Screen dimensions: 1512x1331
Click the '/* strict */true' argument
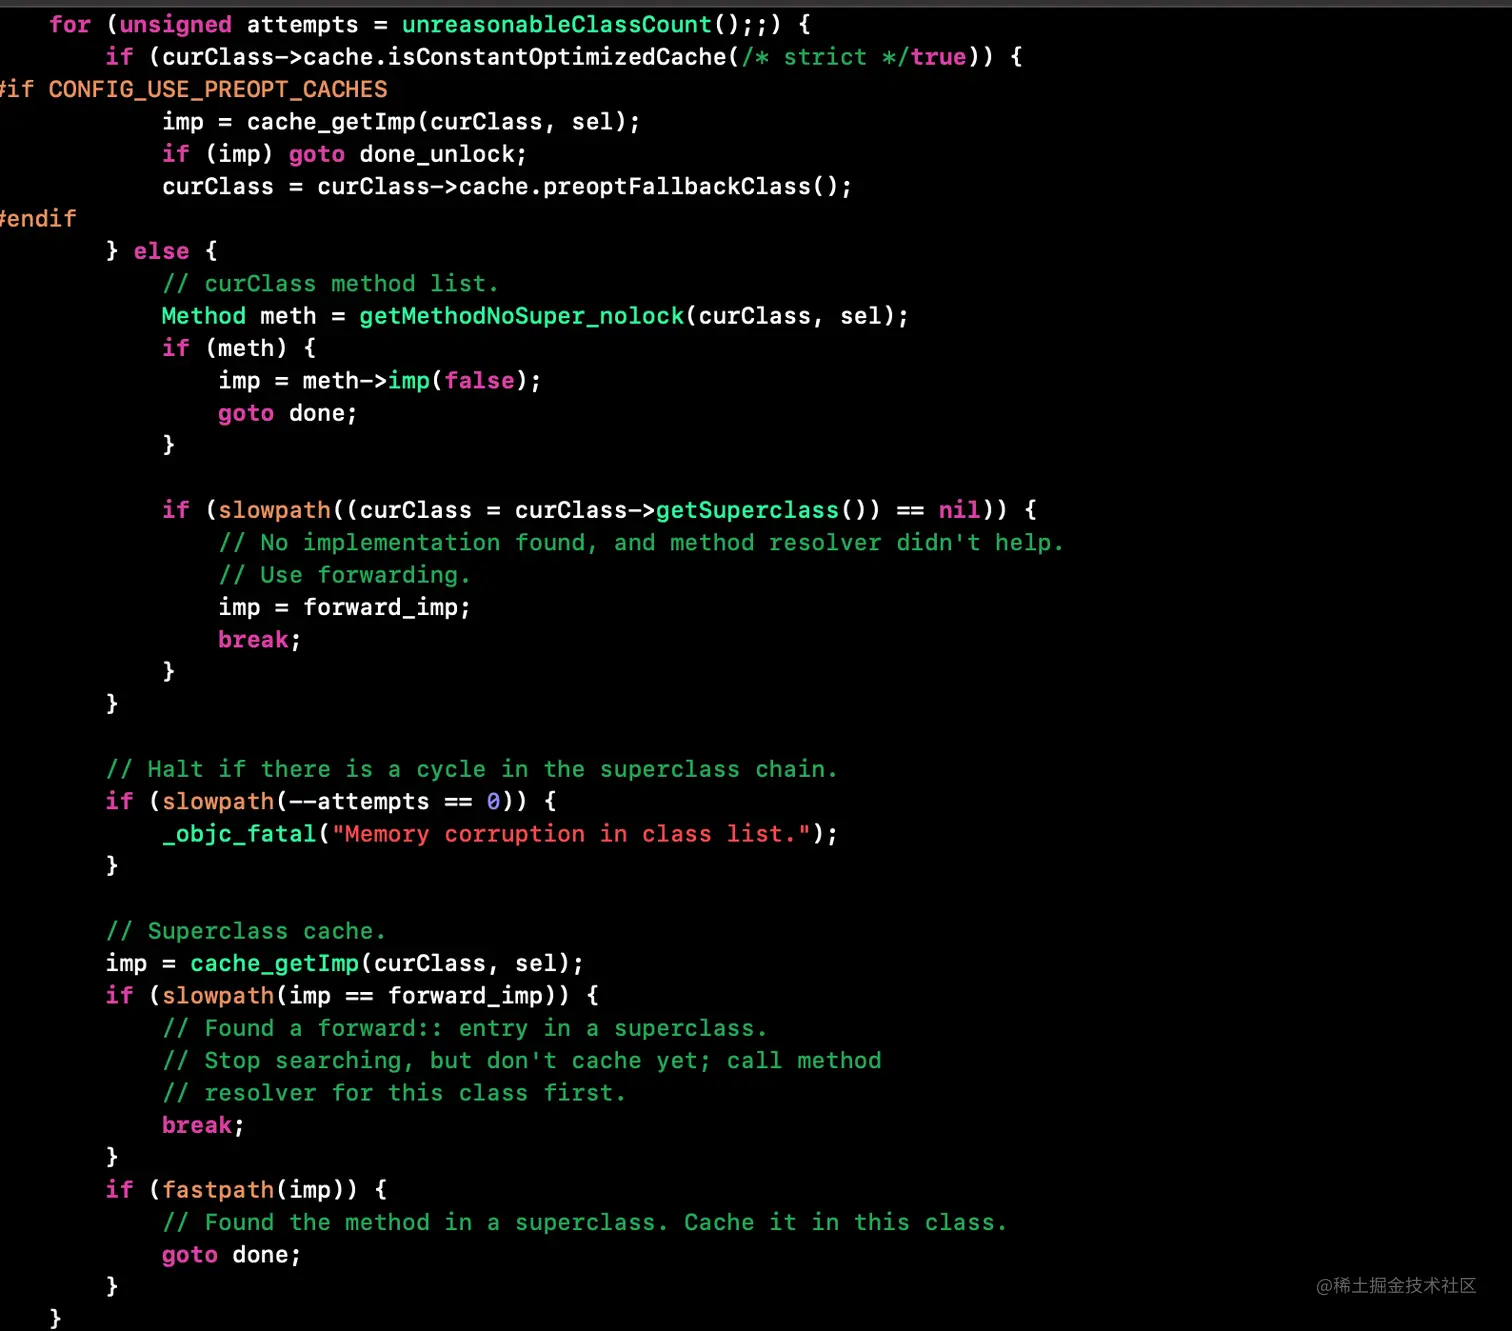pyautogui.click(x=854, y=57)
